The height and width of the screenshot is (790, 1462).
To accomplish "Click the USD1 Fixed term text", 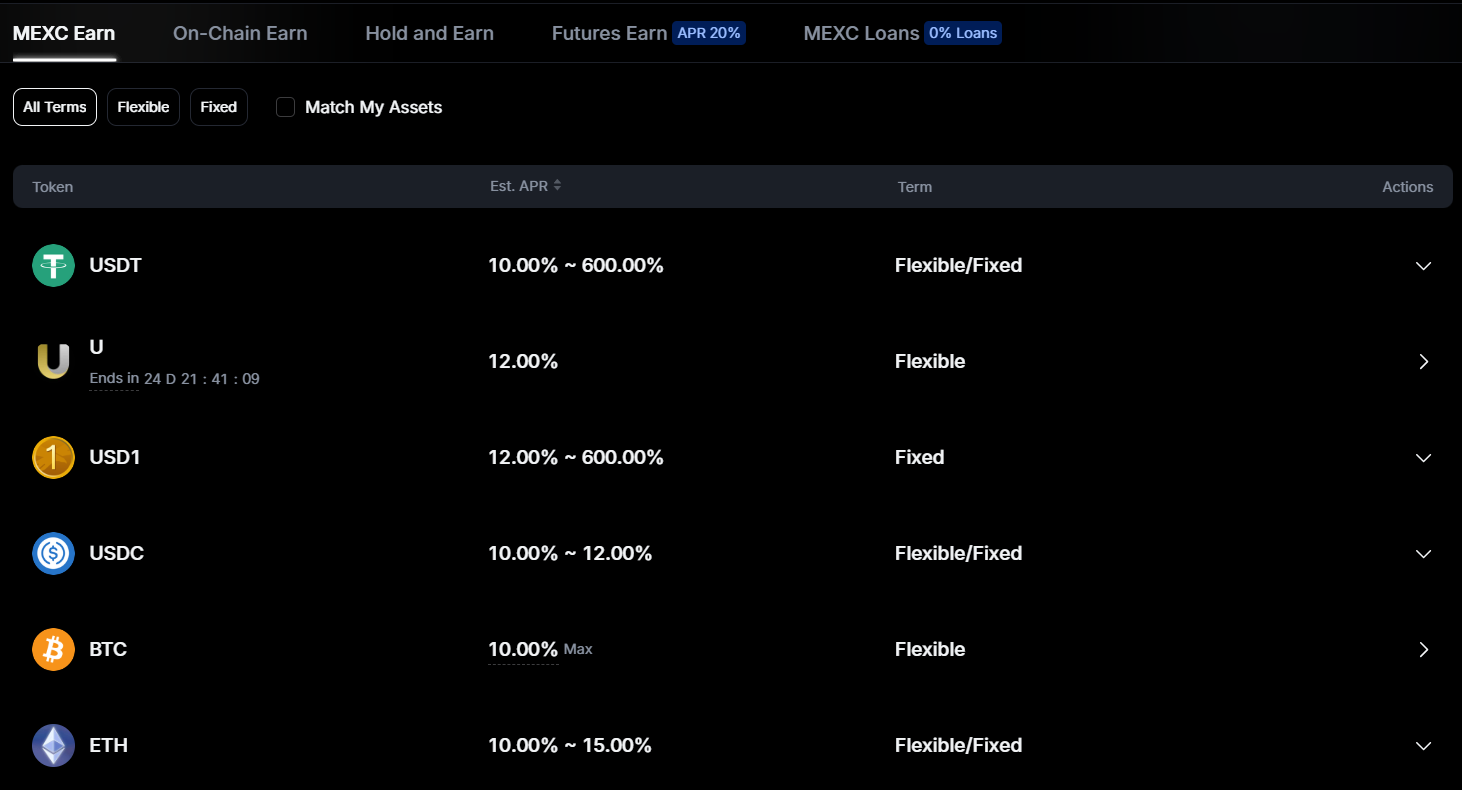I will tap(920, 458).
